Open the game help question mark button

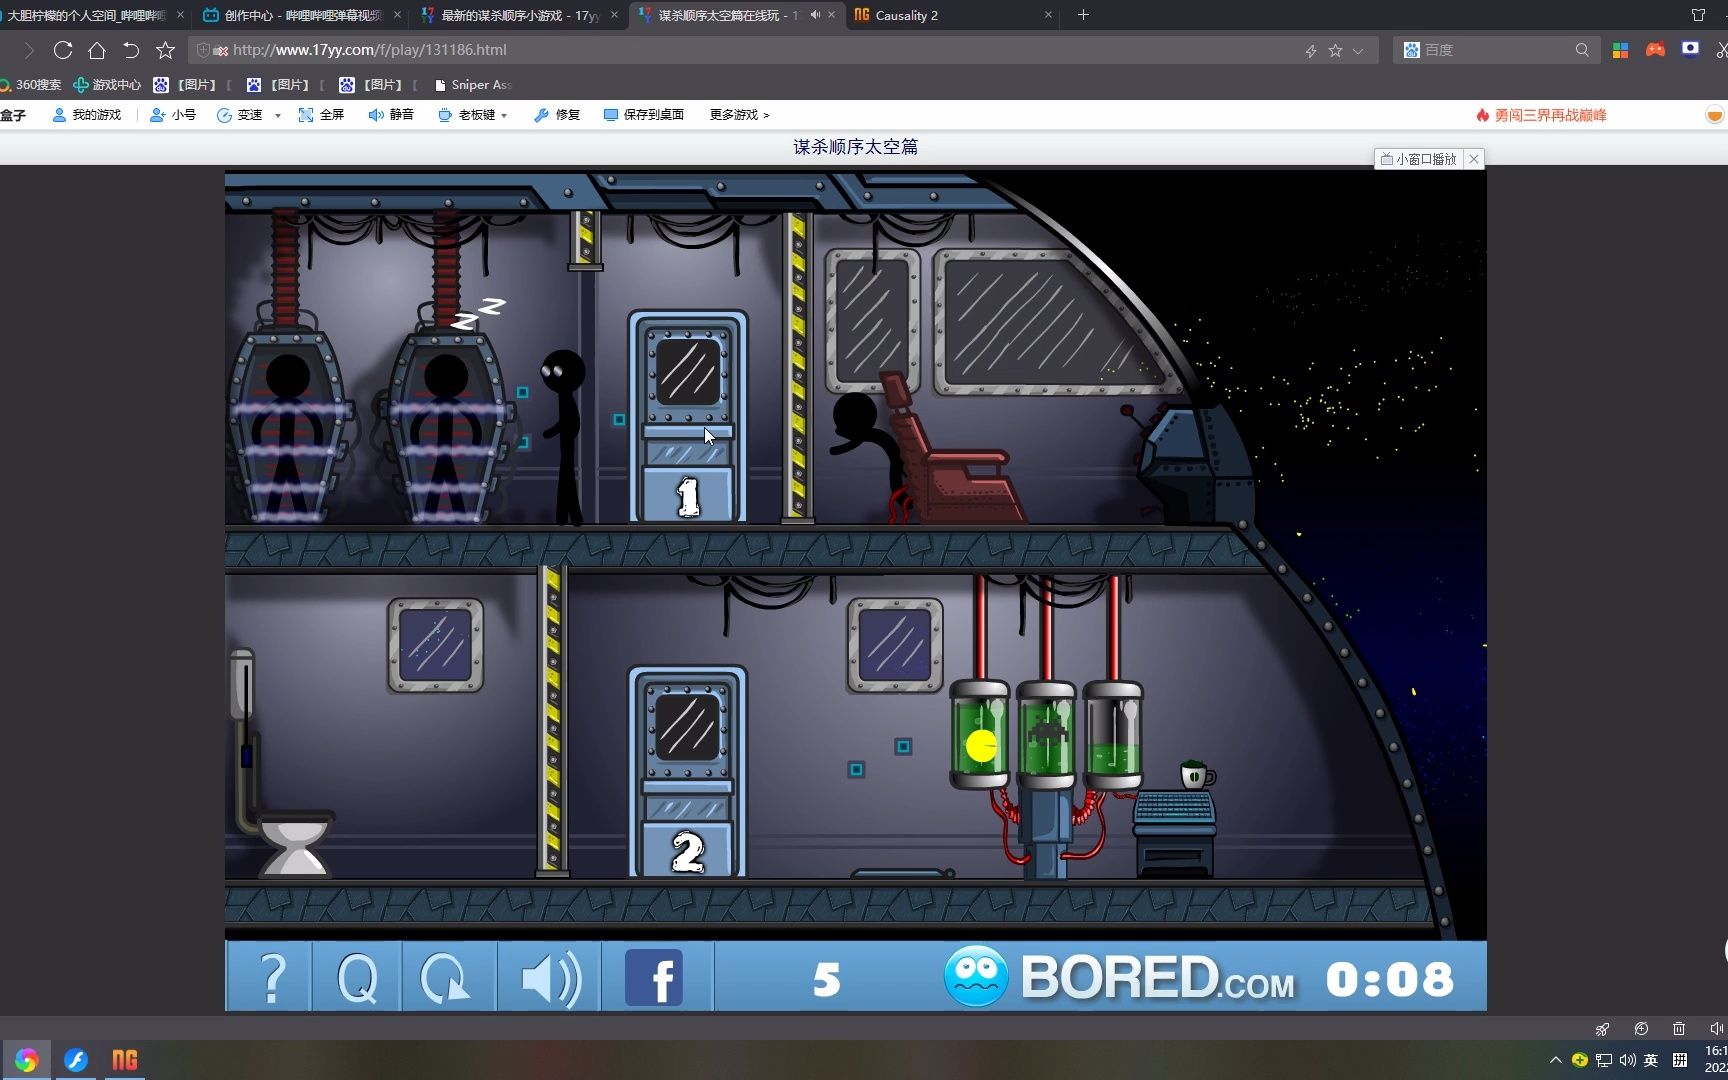pos(270,977)
